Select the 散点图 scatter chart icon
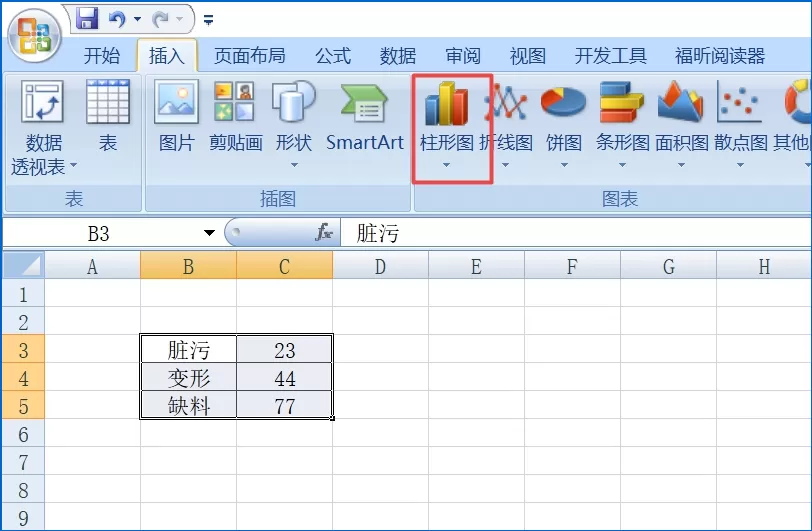The width and height of the screenshot is (812, 531). click(740, 102)
